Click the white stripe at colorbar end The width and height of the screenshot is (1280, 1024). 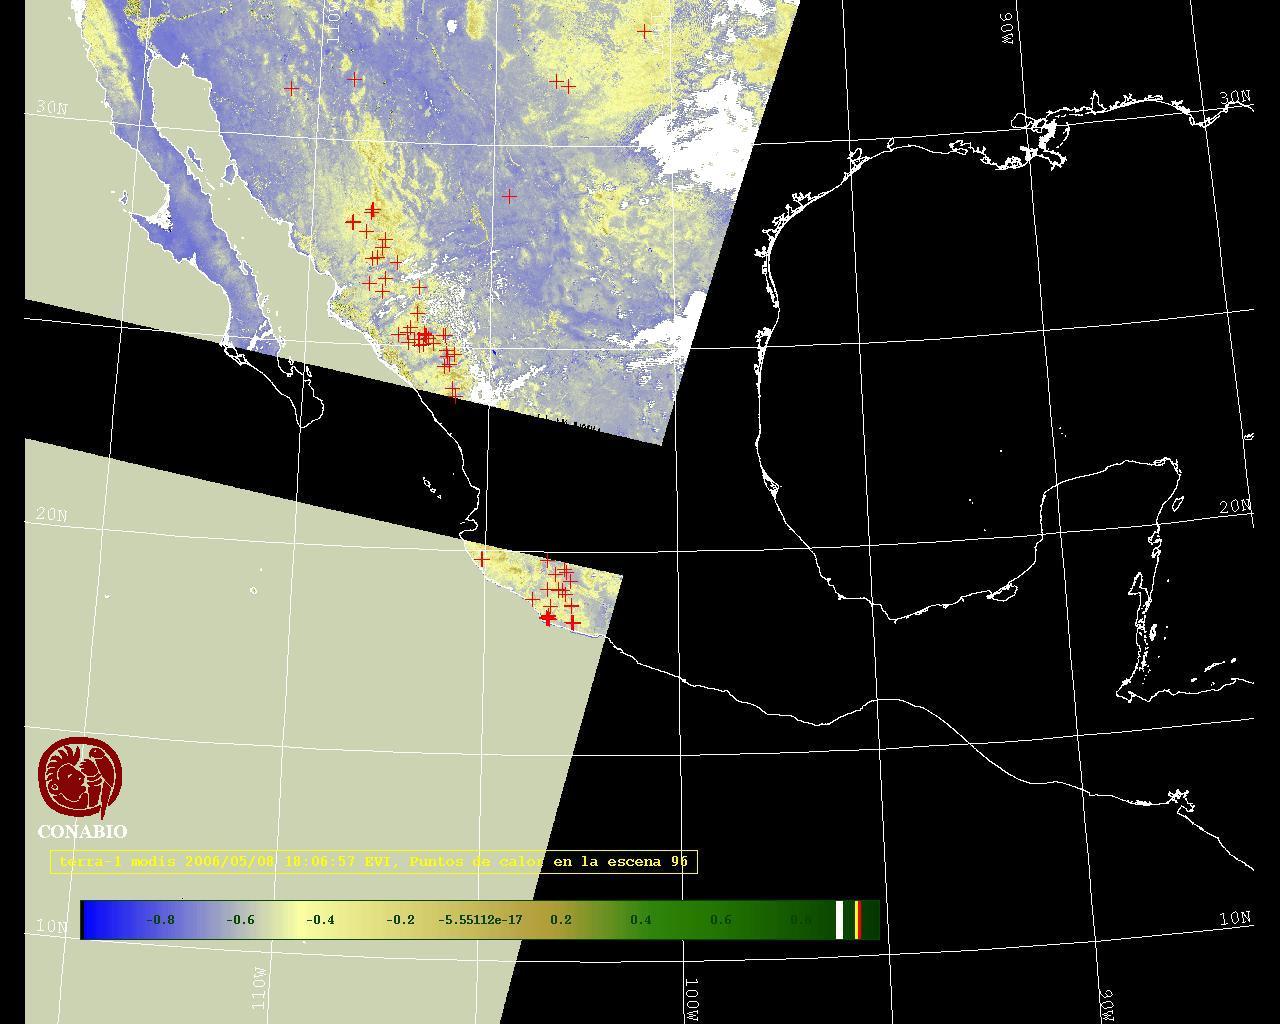pos(840,920)
